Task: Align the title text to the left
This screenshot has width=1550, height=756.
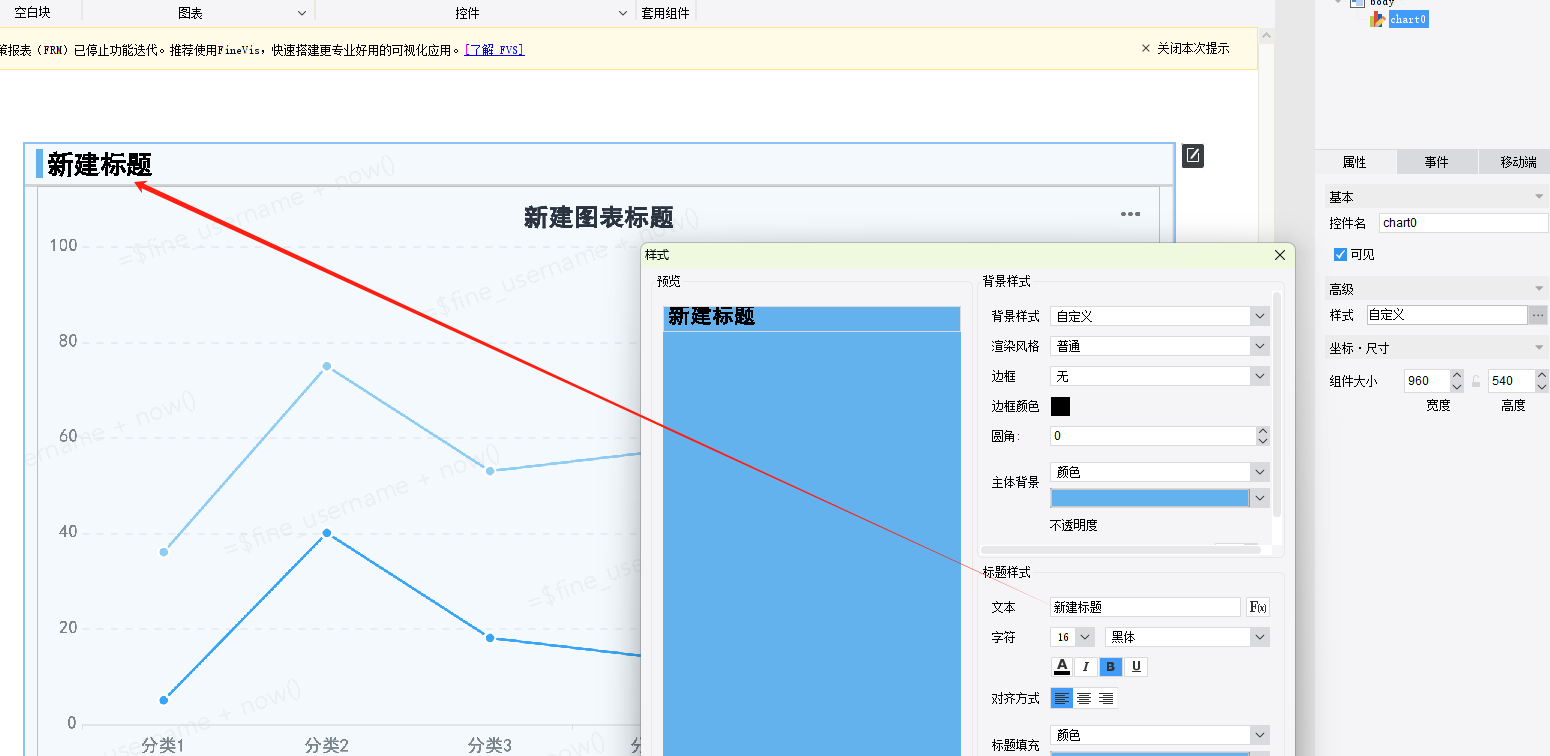Action: pyautogui.click(x=1062, y=698)
